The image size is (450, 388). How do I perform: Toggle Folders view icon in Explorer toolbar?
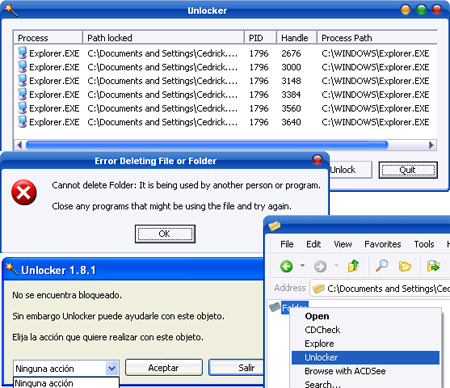(405, 266)
